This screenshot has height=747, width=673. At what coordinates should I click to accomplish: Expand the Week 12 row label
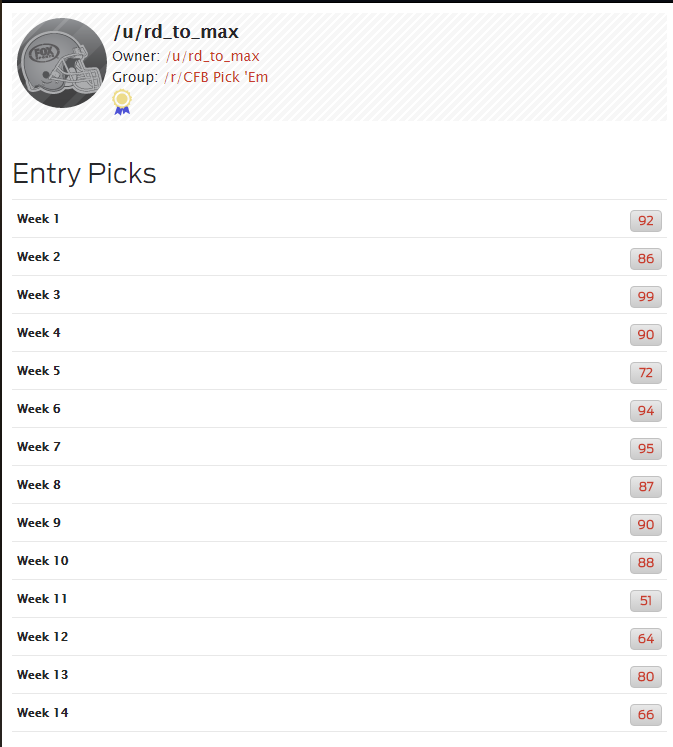click(x=43, y=637)
